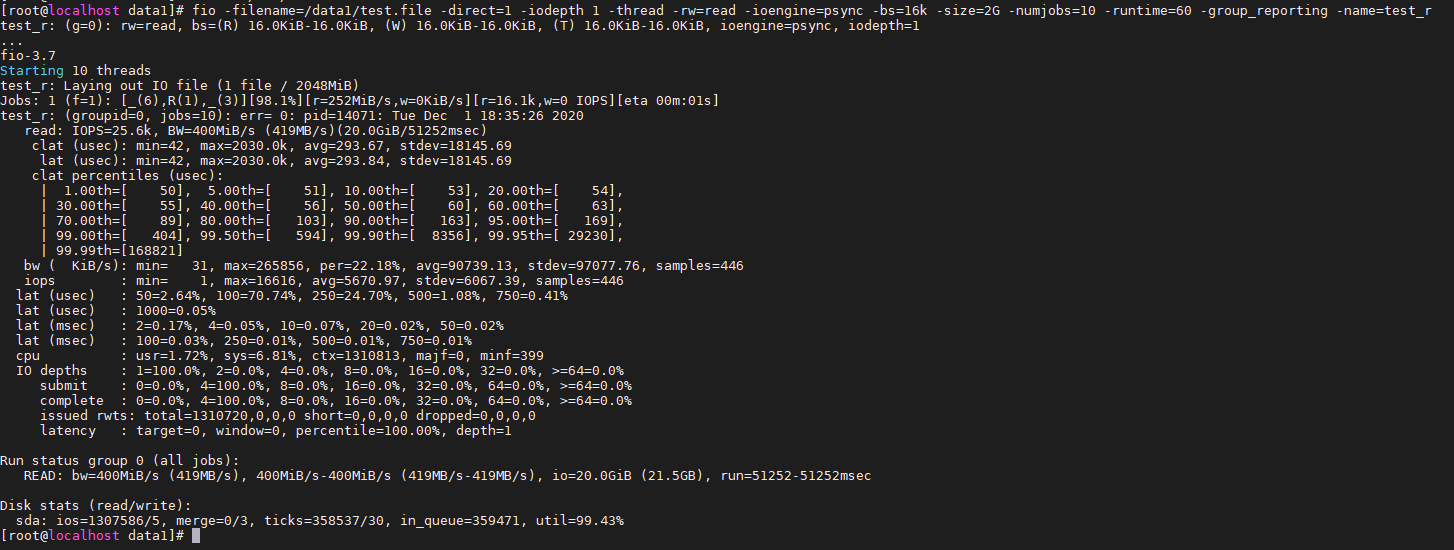This screenshot has width=1454, height=550.
Task: Click the 'fio-3.7' version line
Action: pyautogui.click(x=28, y=56)
